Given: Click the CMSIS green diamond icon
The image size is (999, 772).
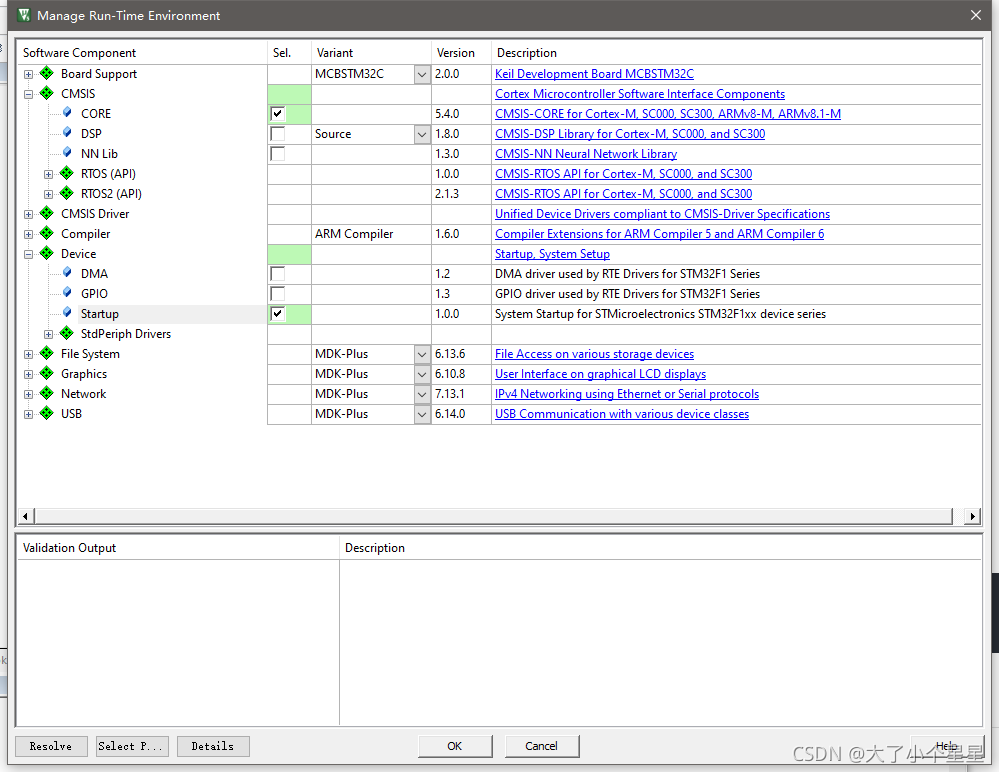Looking at the screenshot, I should [47, 93].
